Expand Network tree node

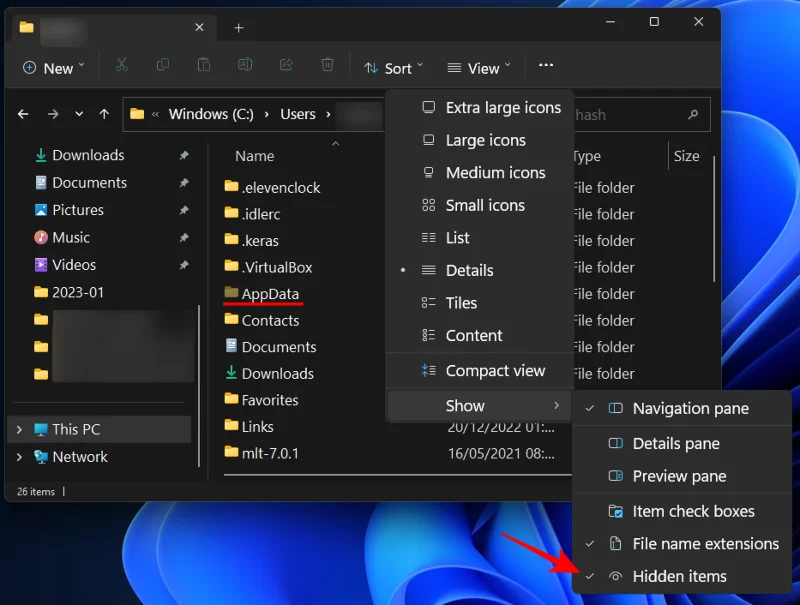[19, 457]
